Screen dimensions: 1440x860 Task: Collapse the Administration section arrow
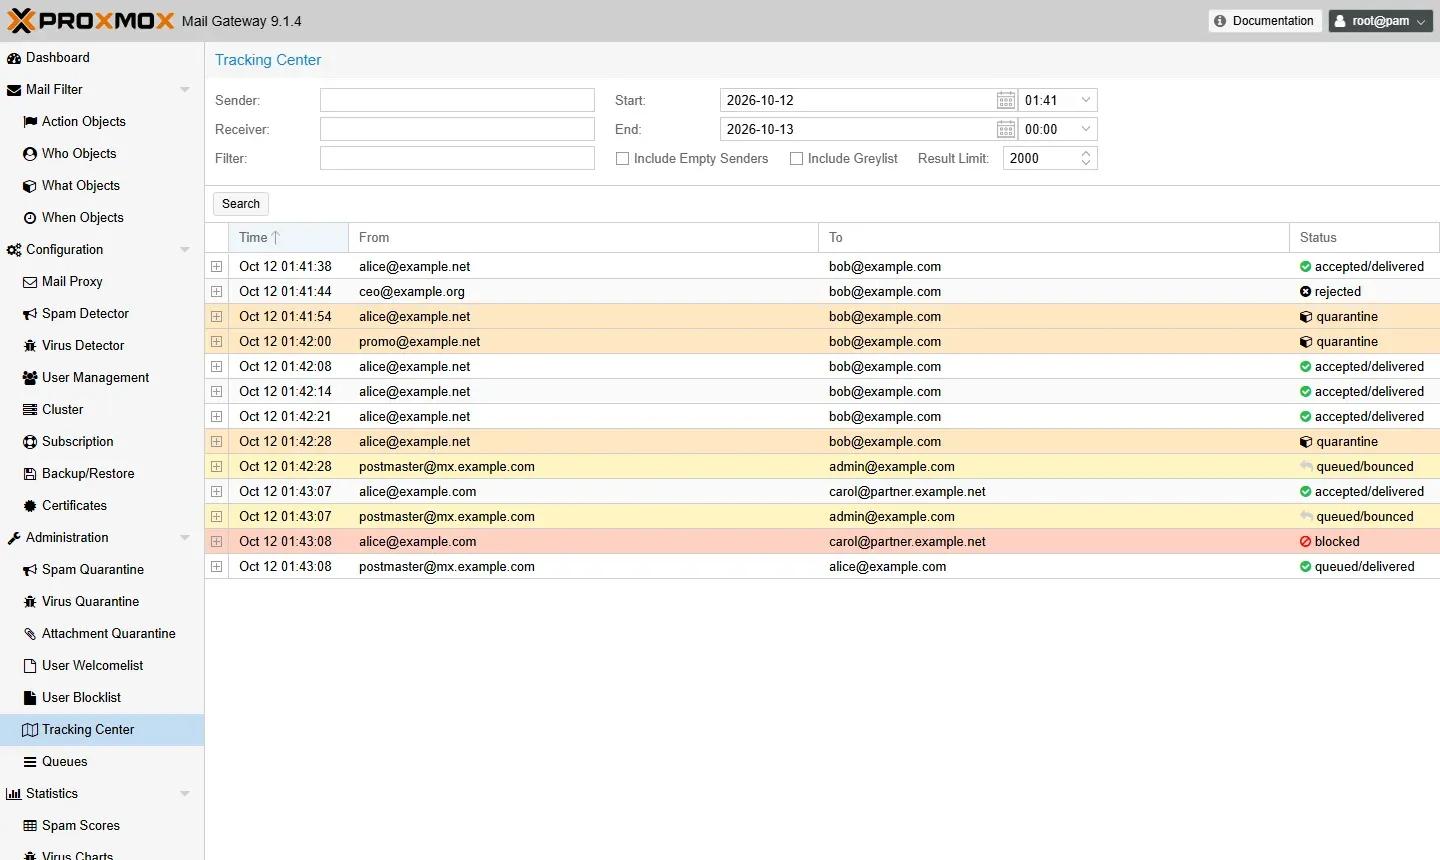pos(185,538)
